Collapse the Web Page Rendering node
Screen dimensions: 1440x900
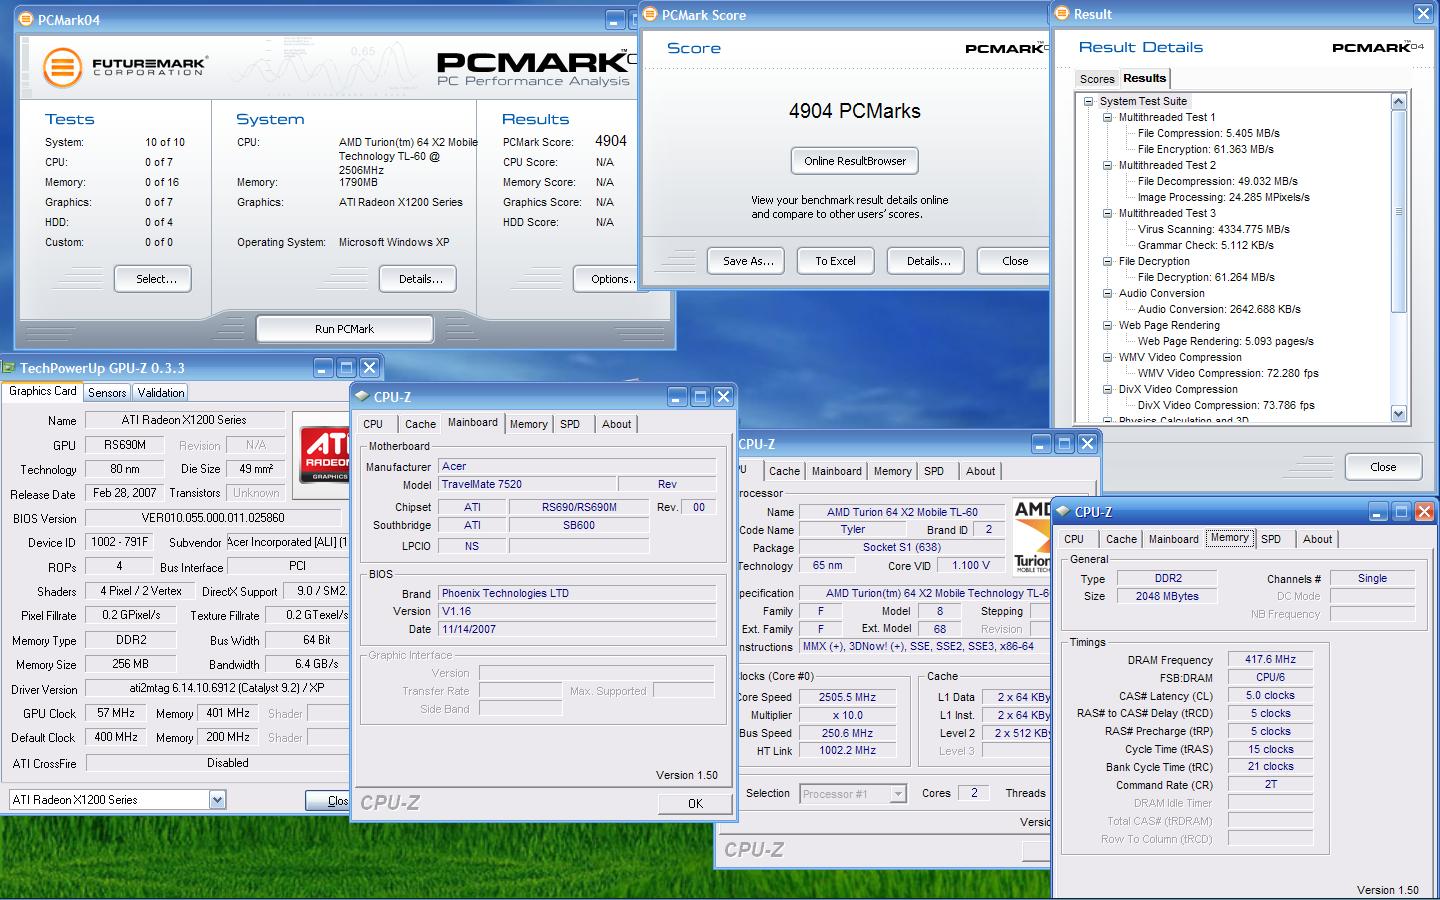tap(1108, 325)
